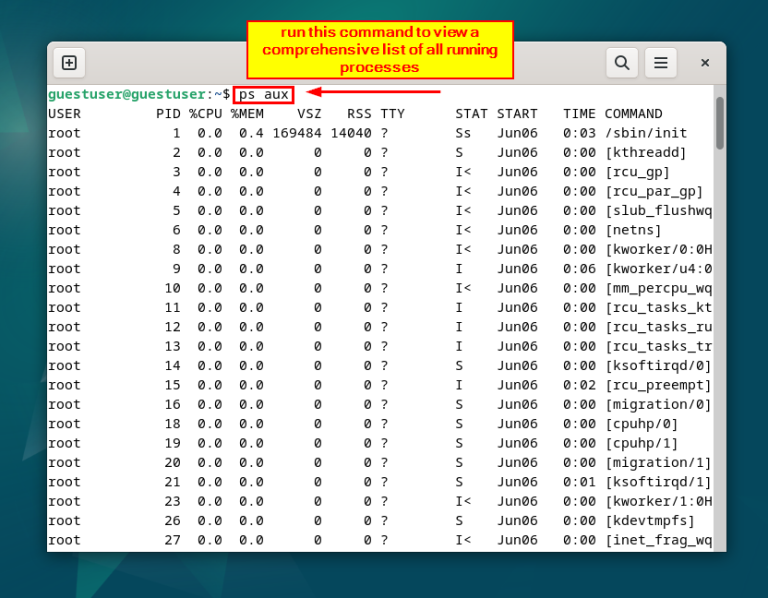Click the red arrow pointing at command
This screenshot has width=768, height=598.
(372, 93)
